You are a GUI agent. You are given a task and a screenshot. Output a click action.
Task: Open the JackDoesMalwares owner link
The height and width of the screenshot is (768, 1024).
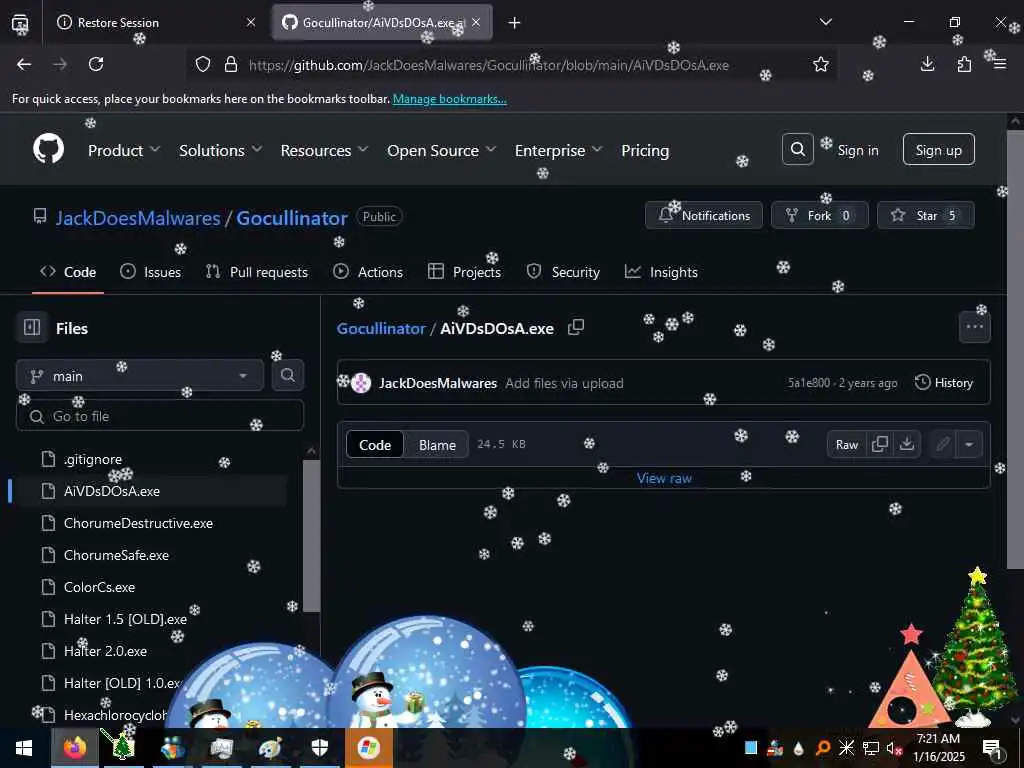138,217
